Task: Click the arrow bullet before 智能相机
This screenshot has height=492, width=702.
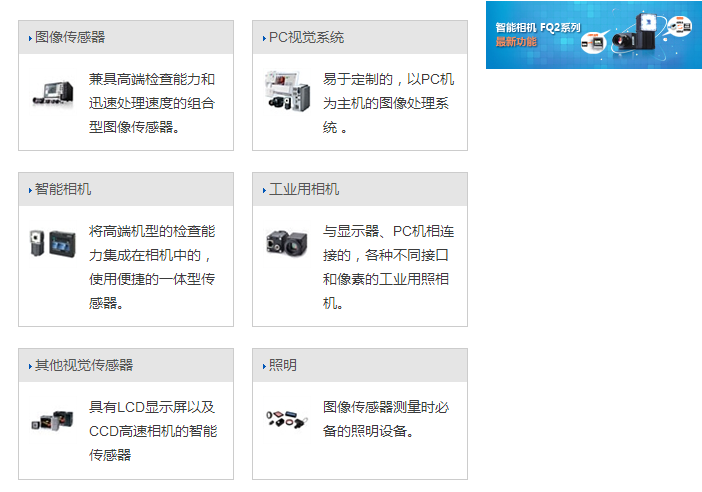Action: pyautogui.click(x=30, y=190)
